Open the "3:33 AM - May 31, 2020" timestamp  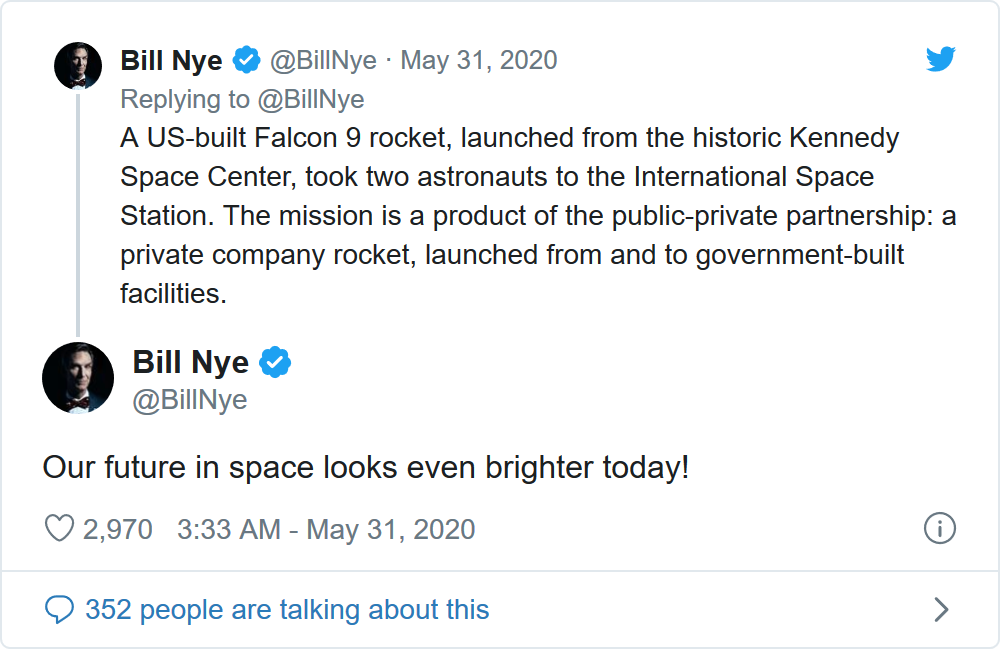(326, 528)
